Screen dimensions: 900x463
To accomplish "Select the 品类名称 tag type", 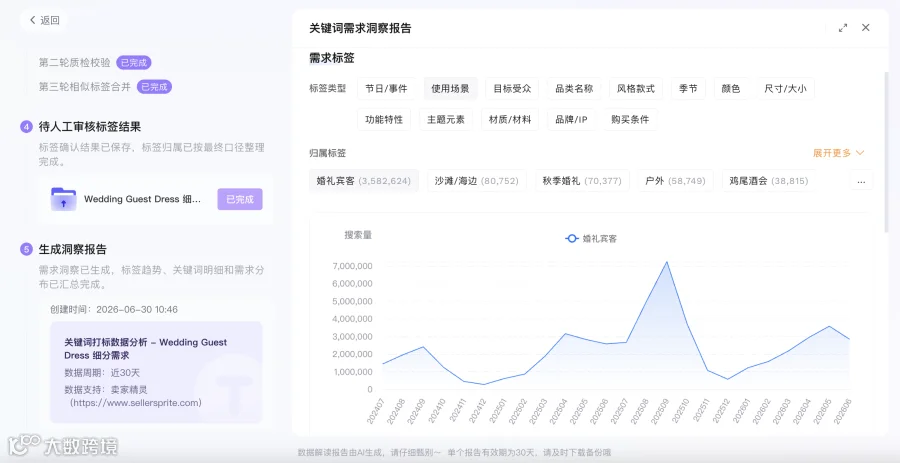I will click(574, 89).
